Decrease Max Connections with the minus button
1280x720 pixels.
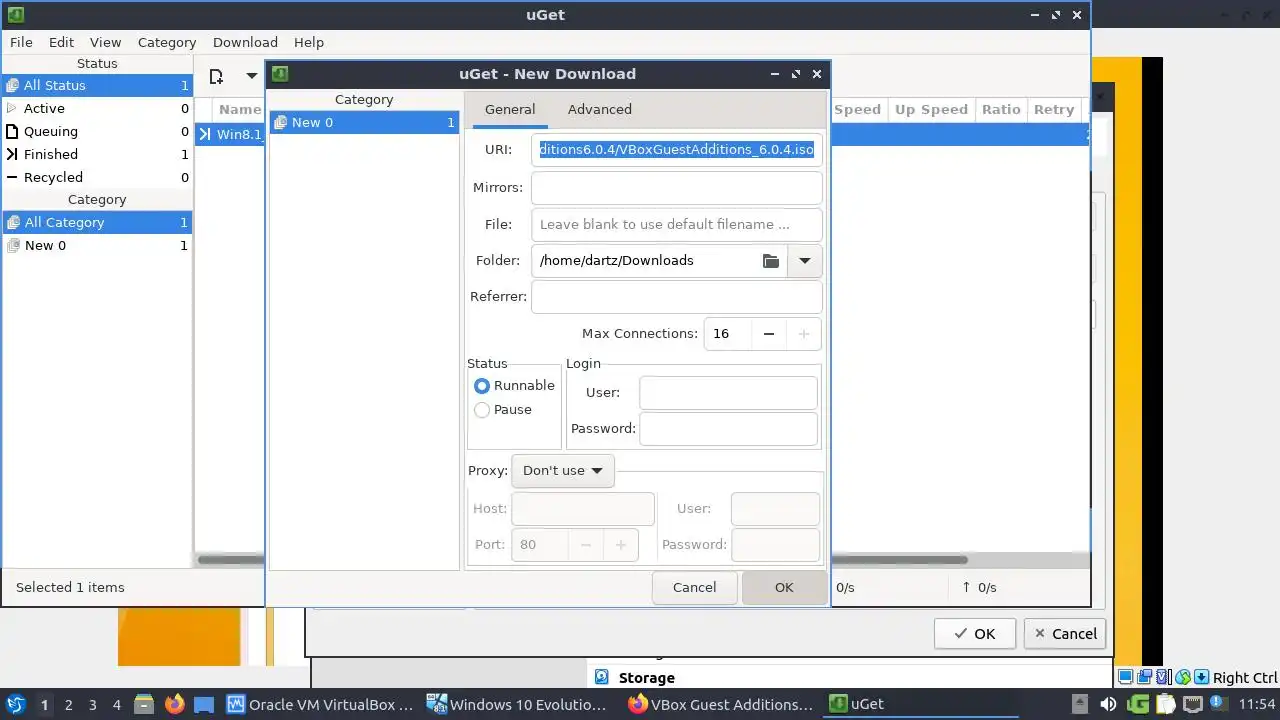[x=769, y=334]
